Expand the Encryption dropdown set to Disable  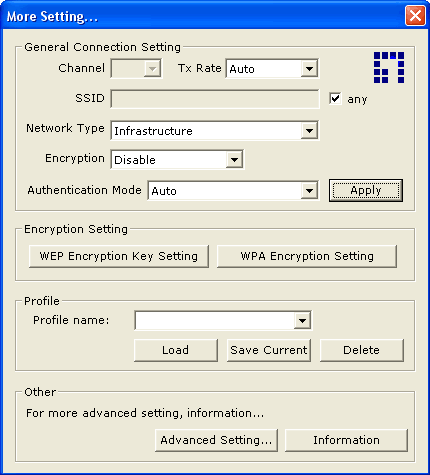pyautogui.click(x=234, y=160)
